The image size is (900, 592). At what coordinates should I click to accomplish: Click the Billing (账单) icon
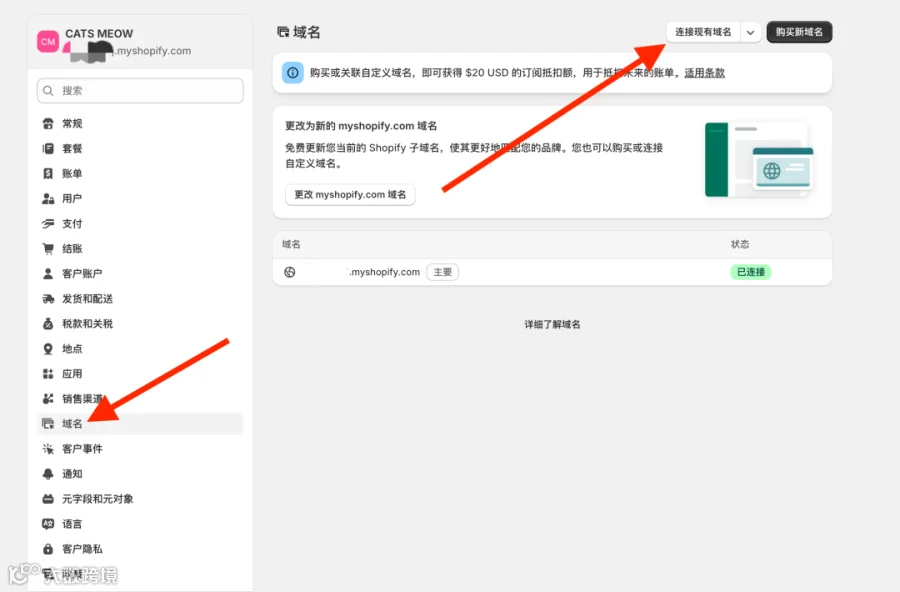48,173
